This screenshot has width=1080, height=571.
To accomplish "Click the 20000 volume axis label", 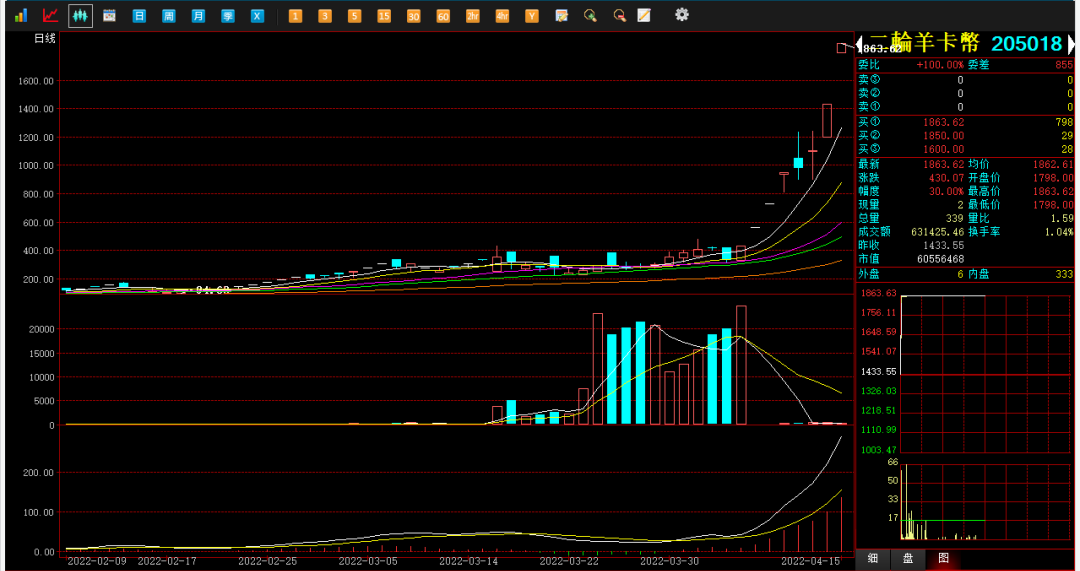I will click(41, 329).
